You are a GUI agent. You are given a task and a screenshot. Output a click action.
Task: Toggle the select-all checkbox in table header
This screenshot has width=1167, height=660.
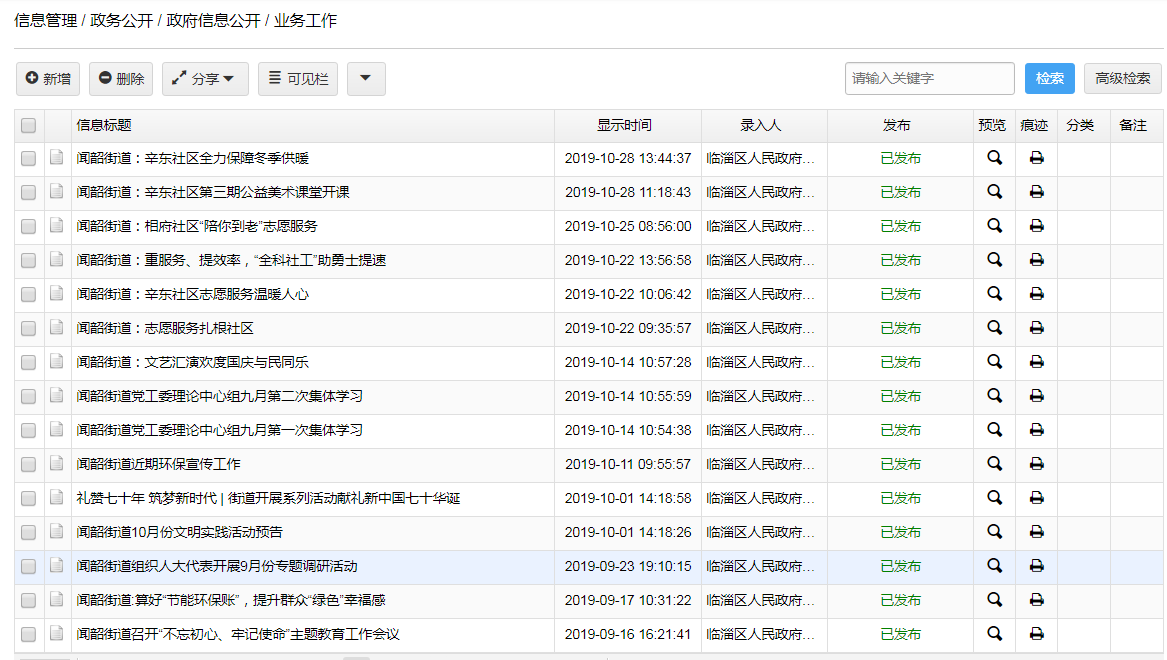[x=29, y=126]
